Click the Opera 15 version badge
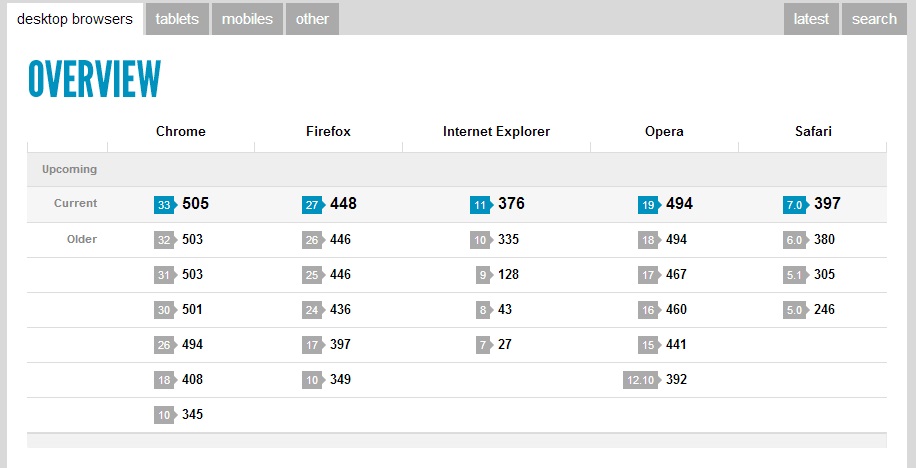 (650, 345)
